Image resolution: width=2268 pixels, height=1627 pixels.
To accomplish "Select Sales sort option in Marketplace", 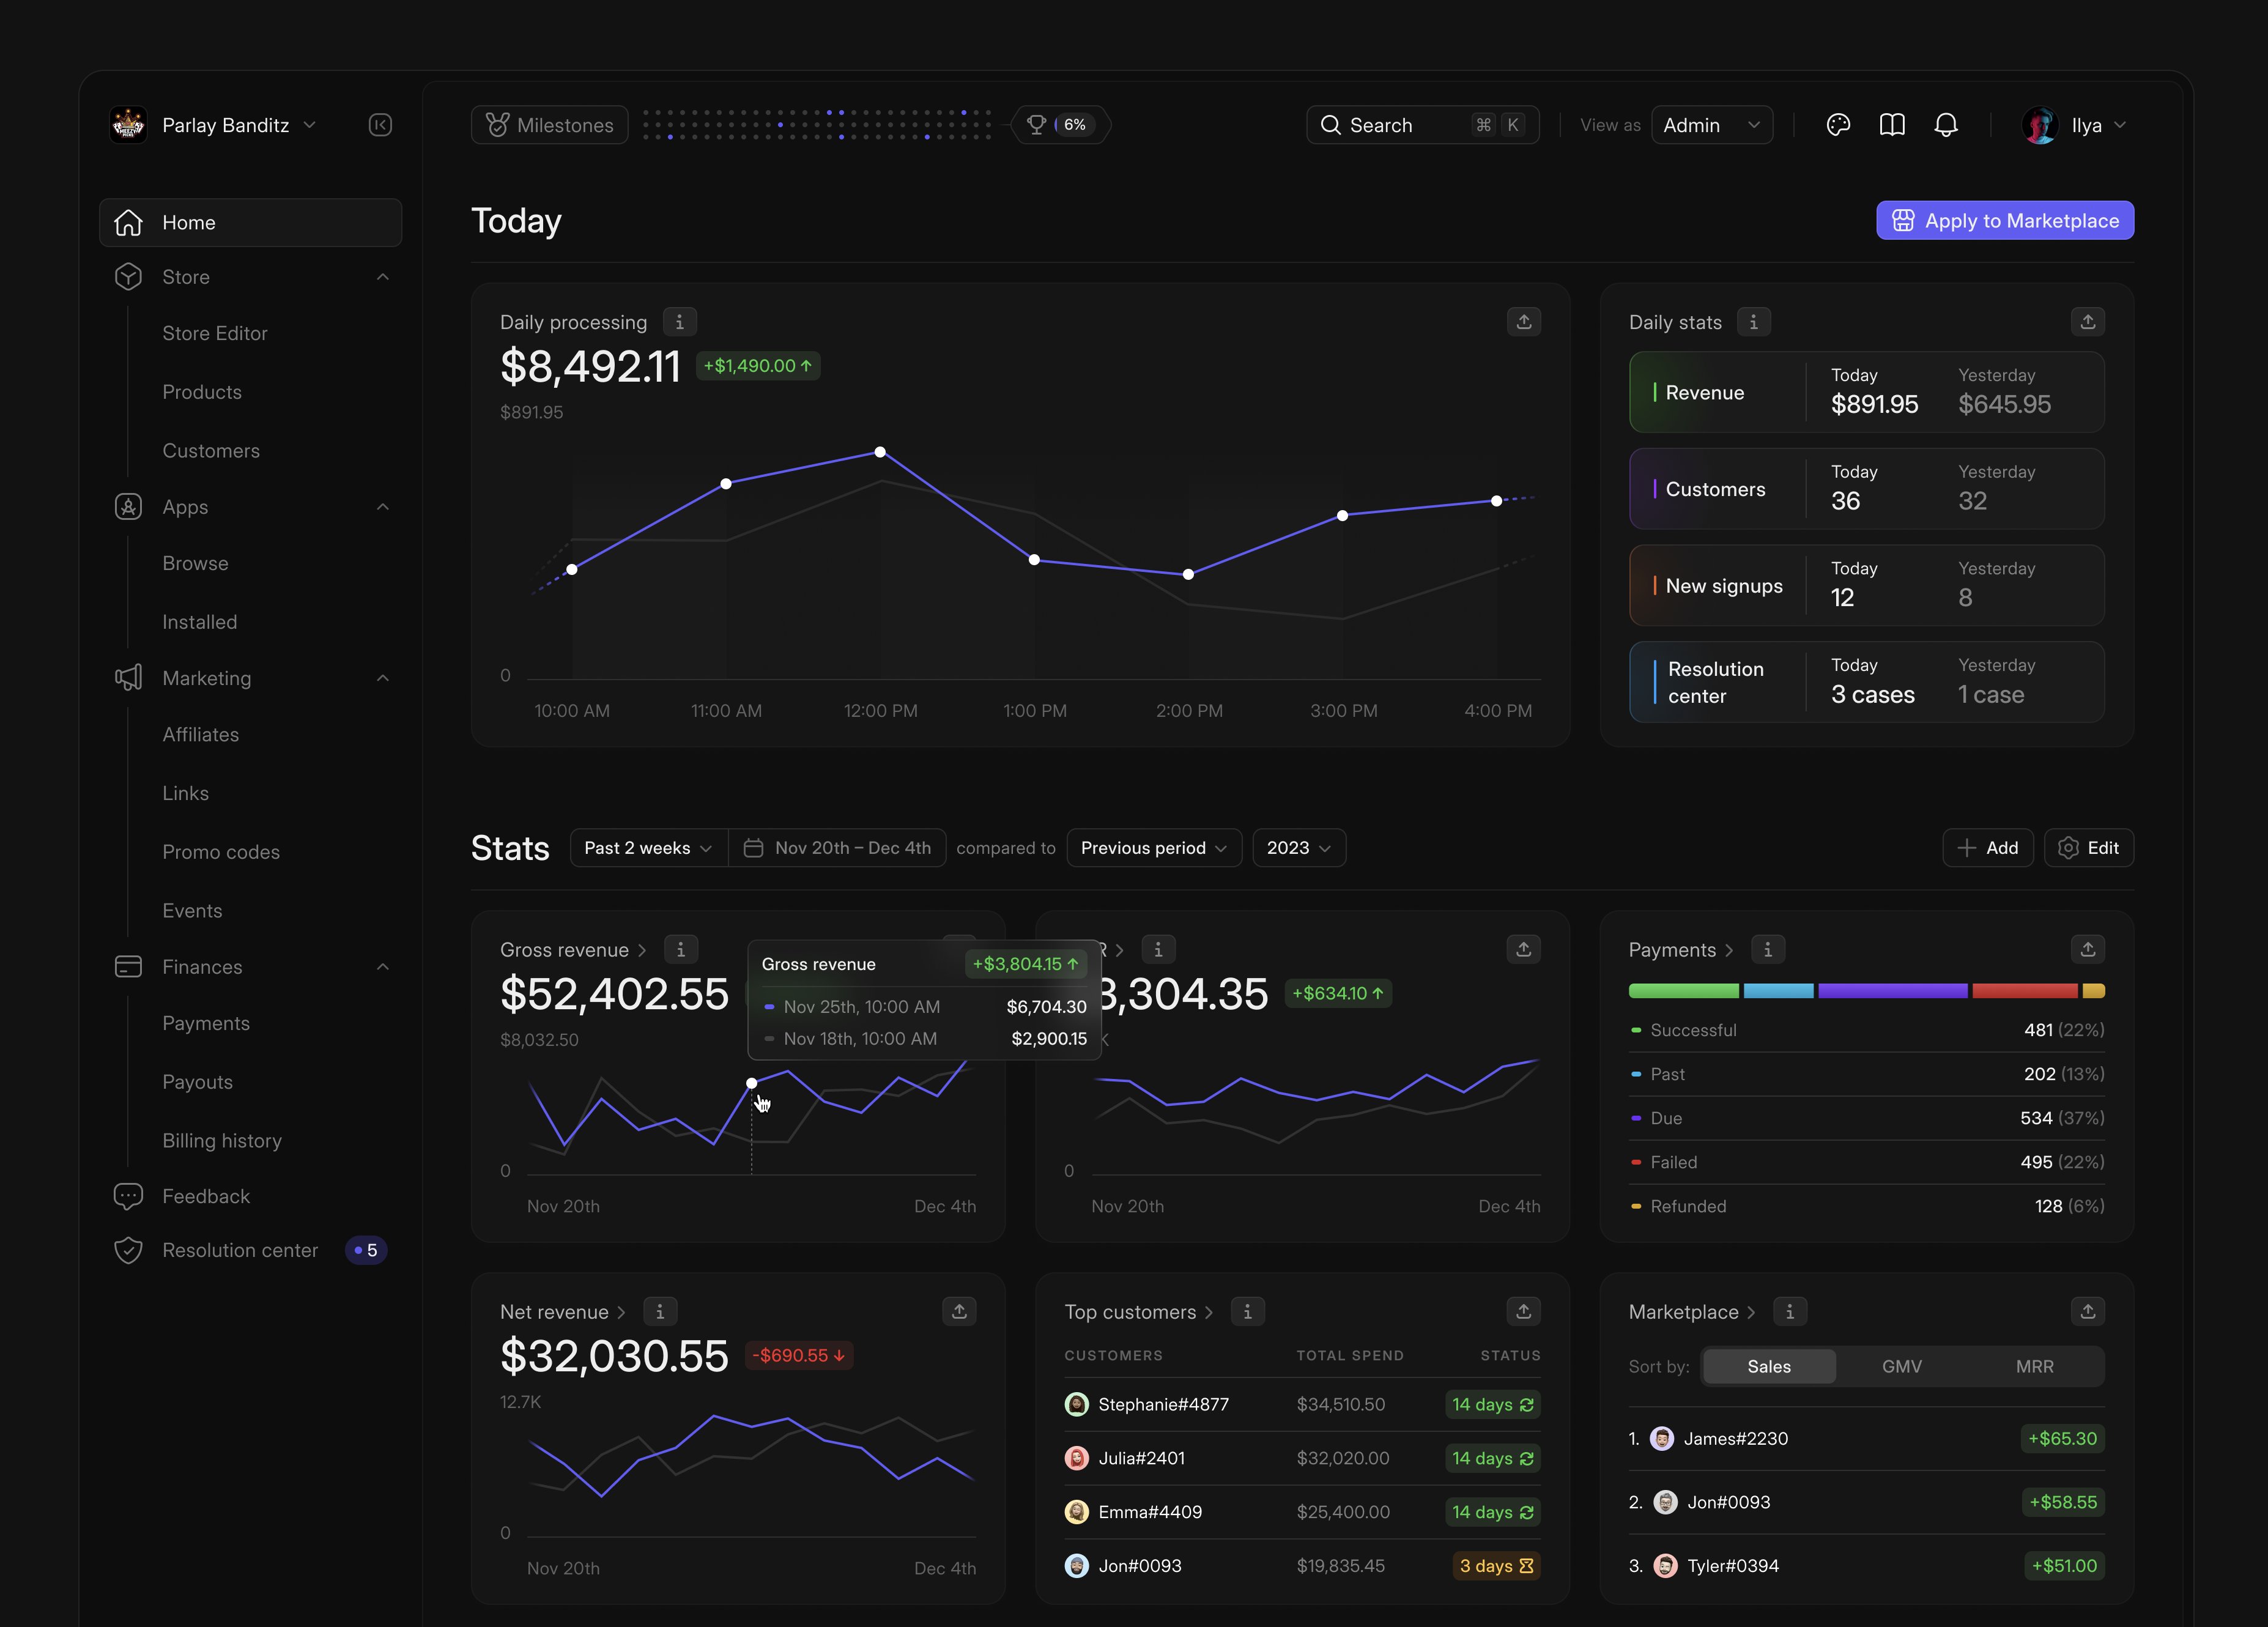I will coord(1768,1366).
